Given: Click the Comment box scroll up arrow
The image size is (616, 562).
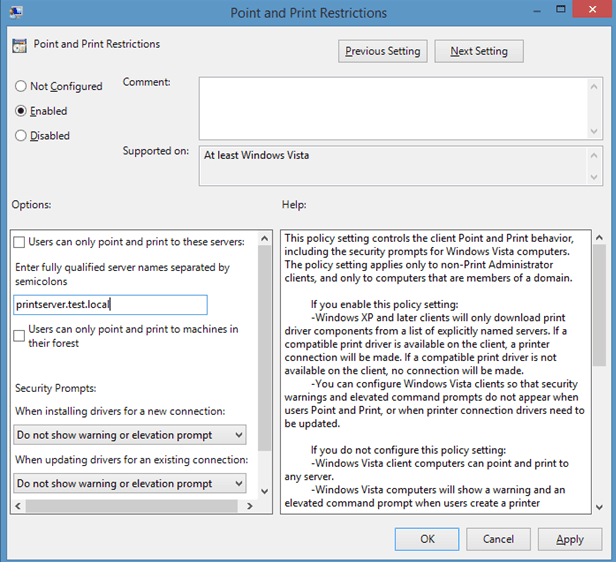Looking at the screenshot, I should 594,86.
